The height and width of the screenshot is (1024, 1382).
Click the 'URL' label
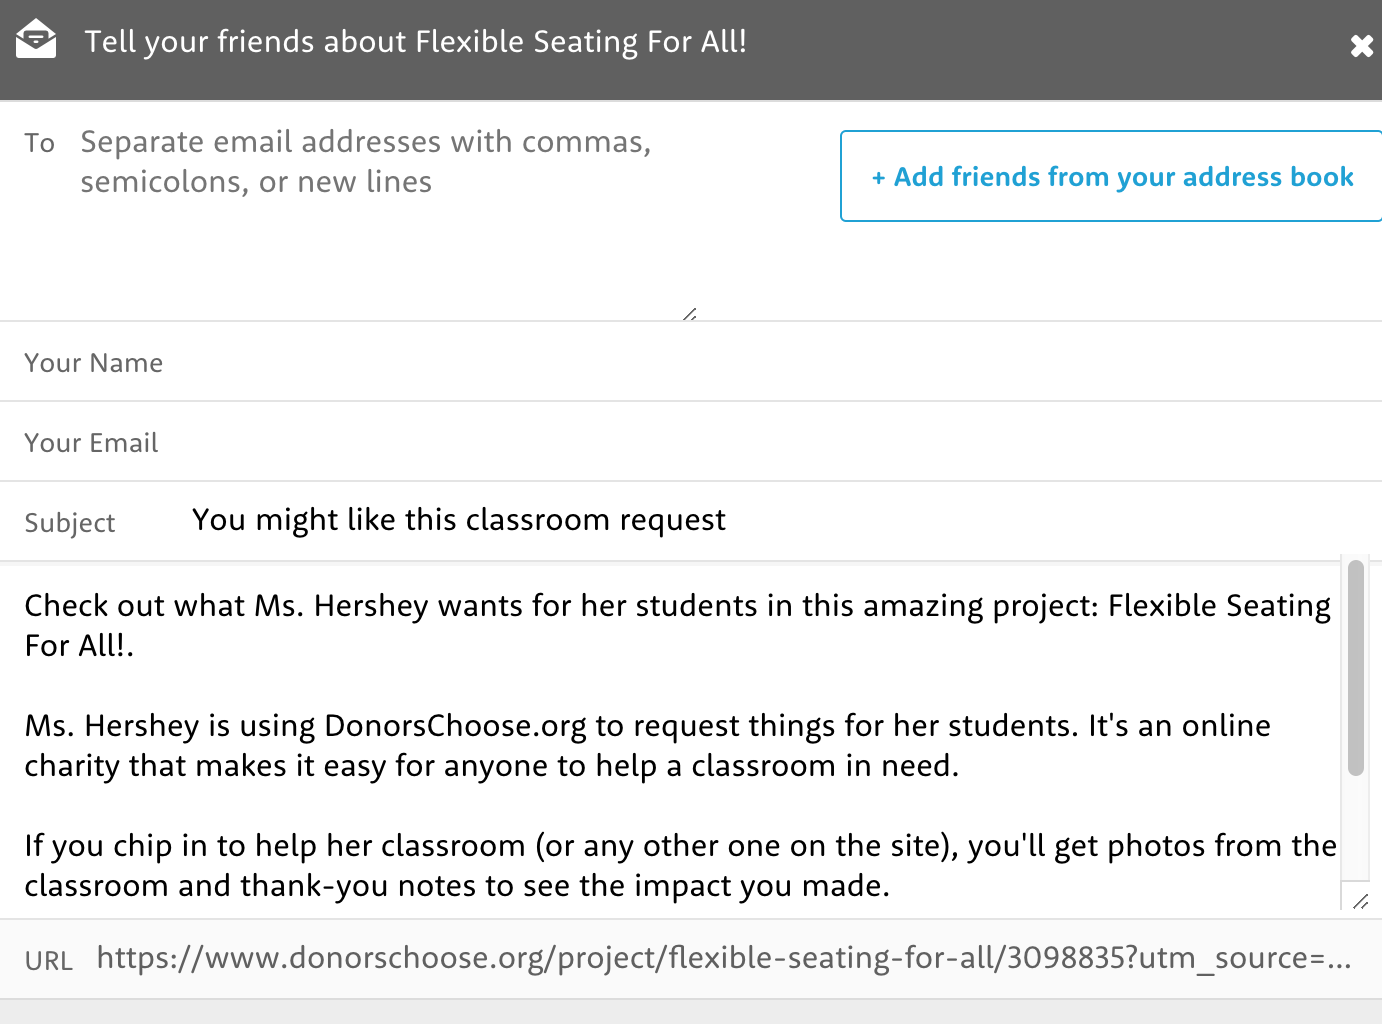[49, 961]
